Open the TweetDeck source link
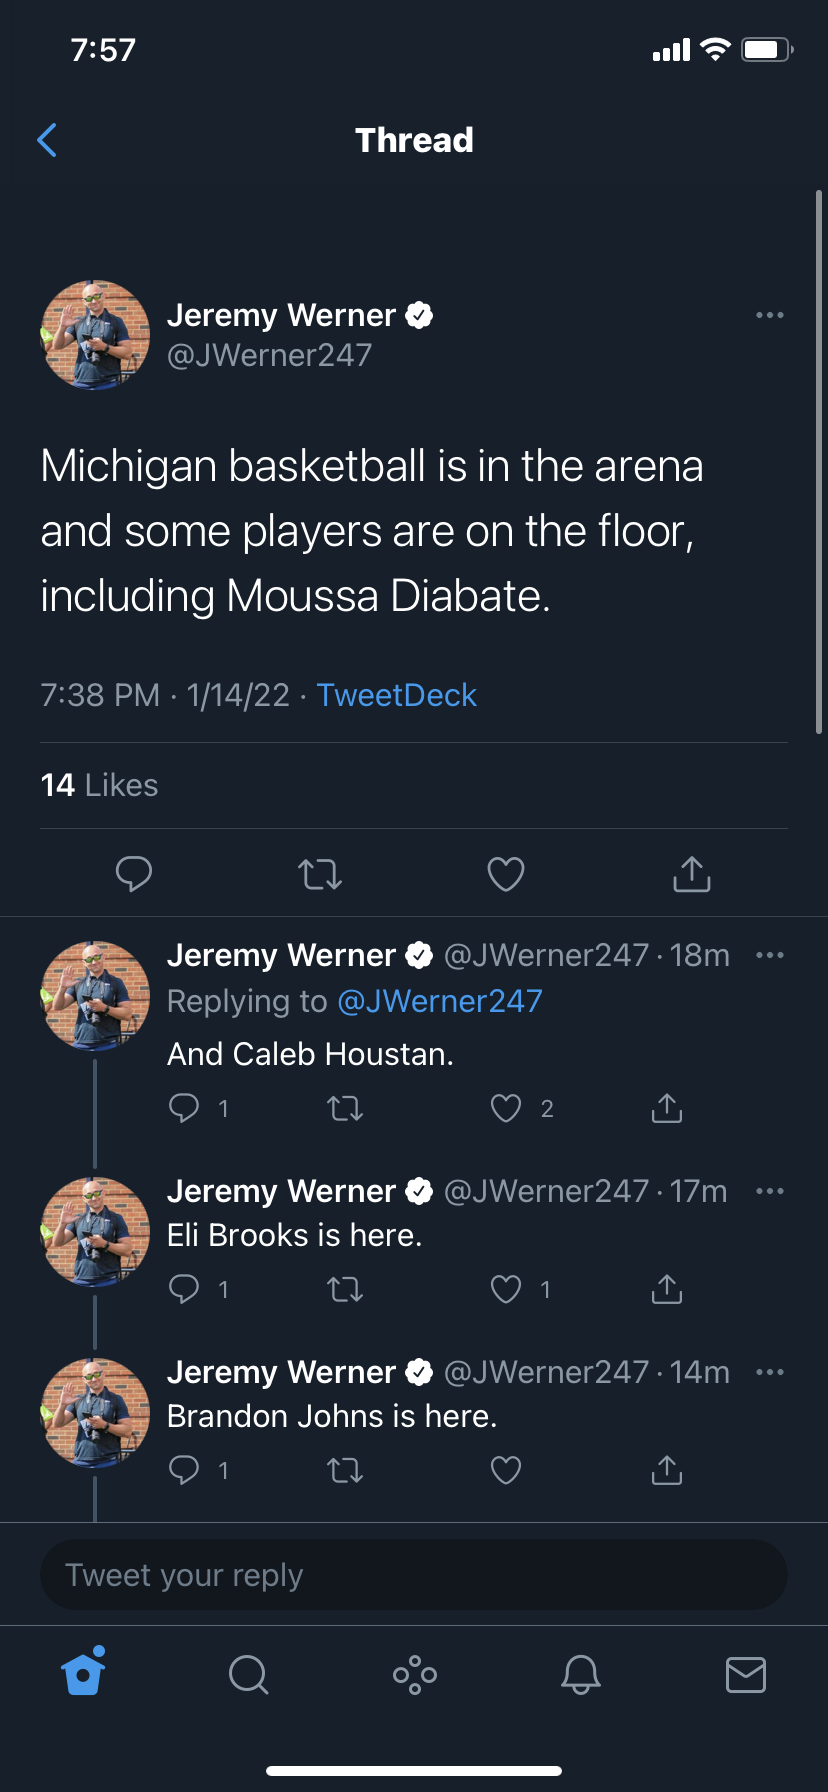Viewport: 828px width, 1792px height. point(396,695)
